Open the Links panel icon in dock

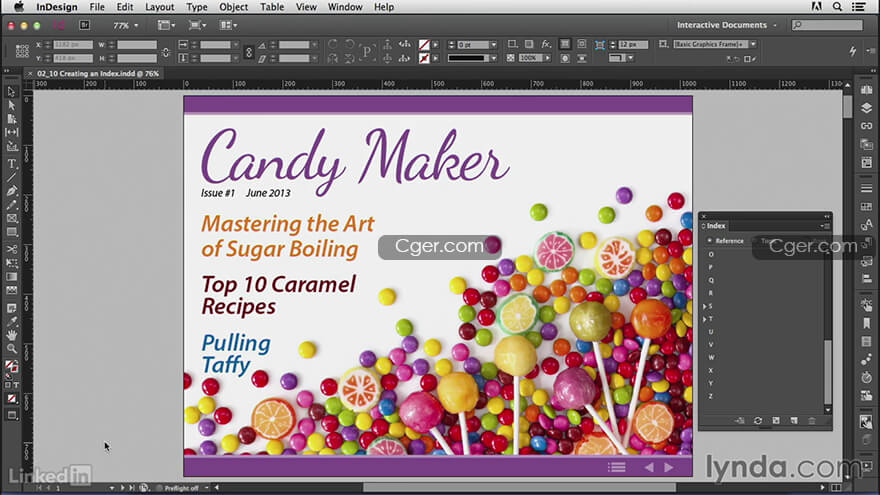pos(867,126)
